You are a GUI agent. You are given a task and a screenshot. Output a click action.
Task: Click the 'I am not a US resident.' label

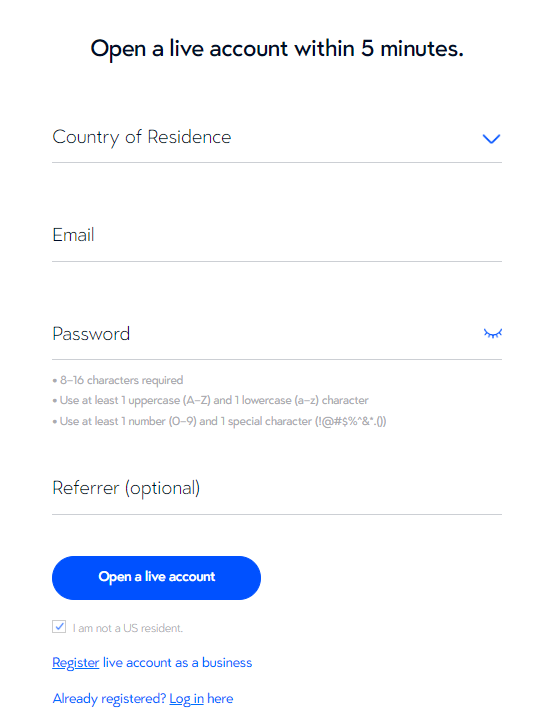pos(127,628)
